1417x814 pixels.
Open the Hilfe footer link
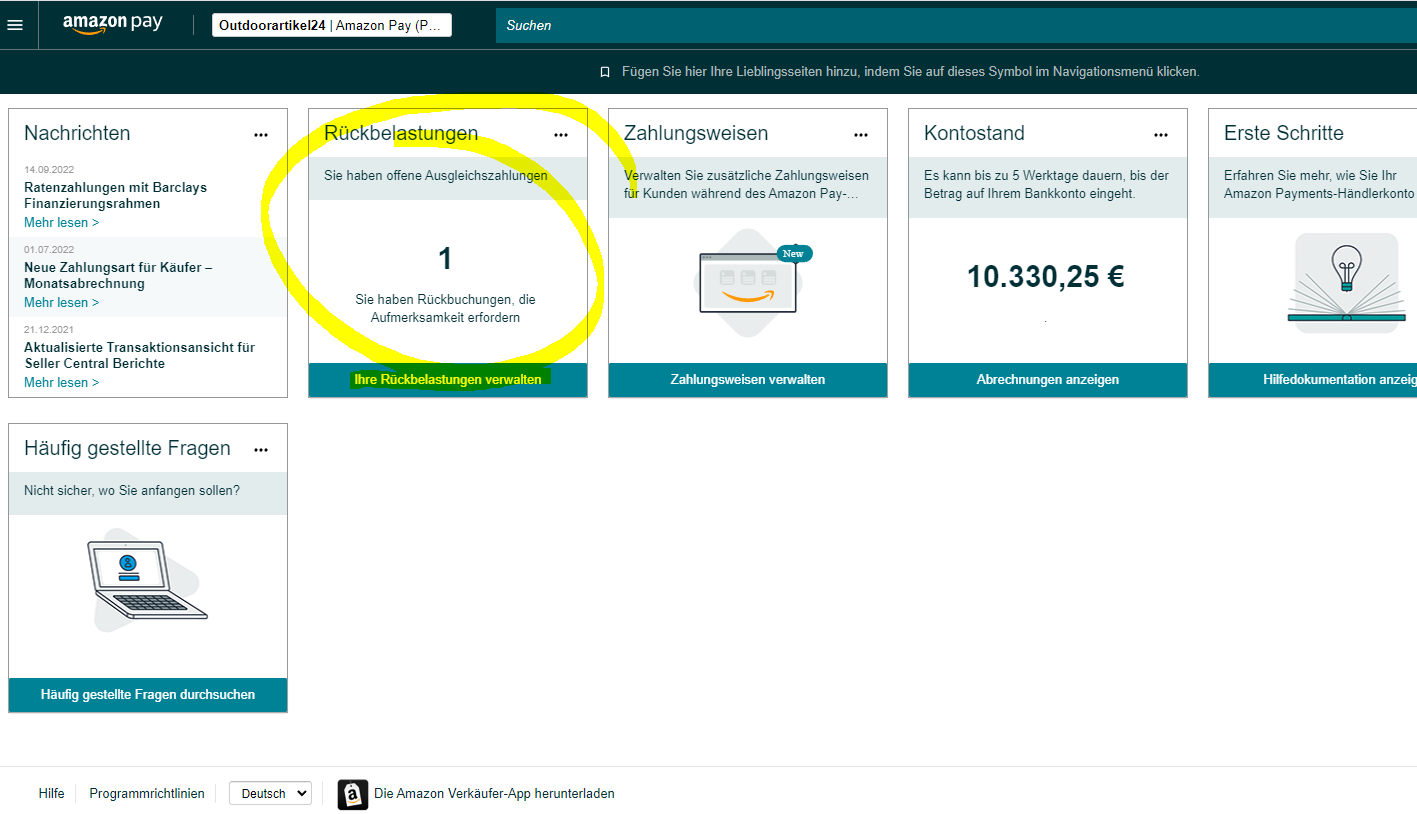pyautogui.click(x=52, y=793)
